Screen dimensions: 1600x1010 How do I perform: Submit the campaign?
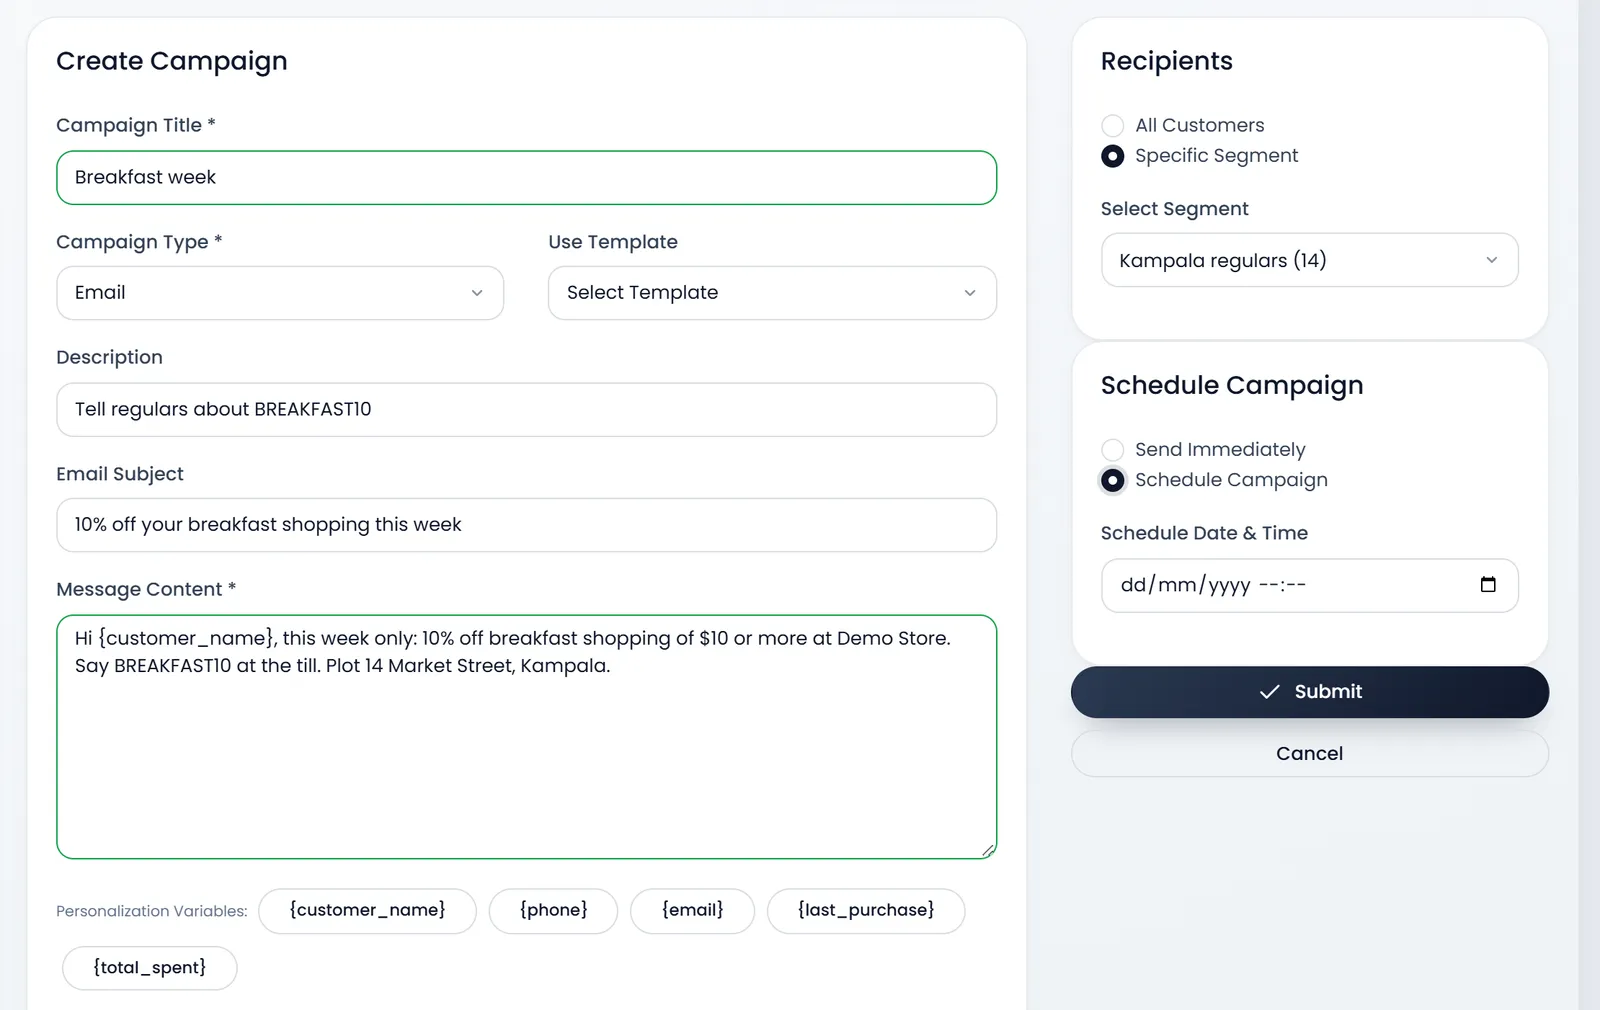(1309, 692)
